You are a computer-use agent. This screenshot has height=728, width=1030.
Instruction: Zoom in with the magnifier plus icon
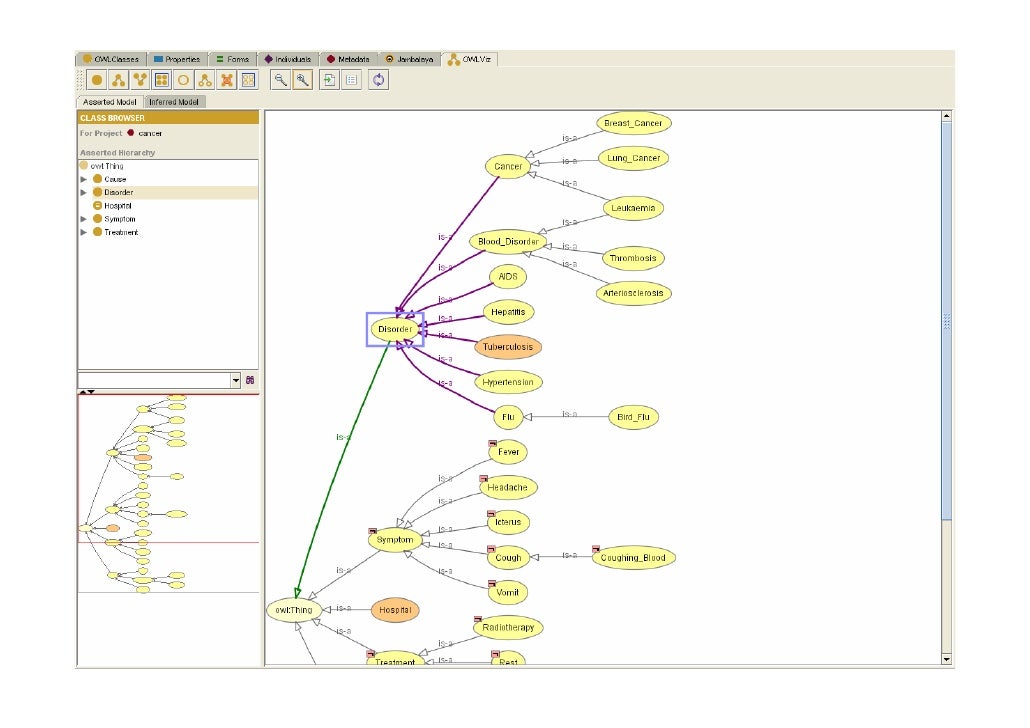[x=302, y=80]
